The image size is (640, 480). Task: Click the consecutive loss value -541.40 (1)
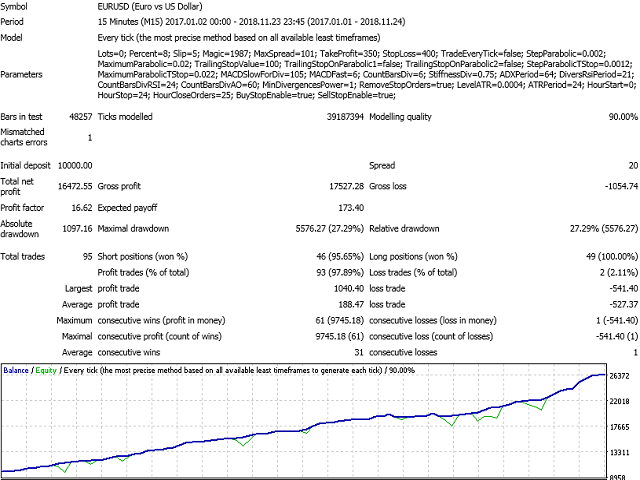click(617, 336)
